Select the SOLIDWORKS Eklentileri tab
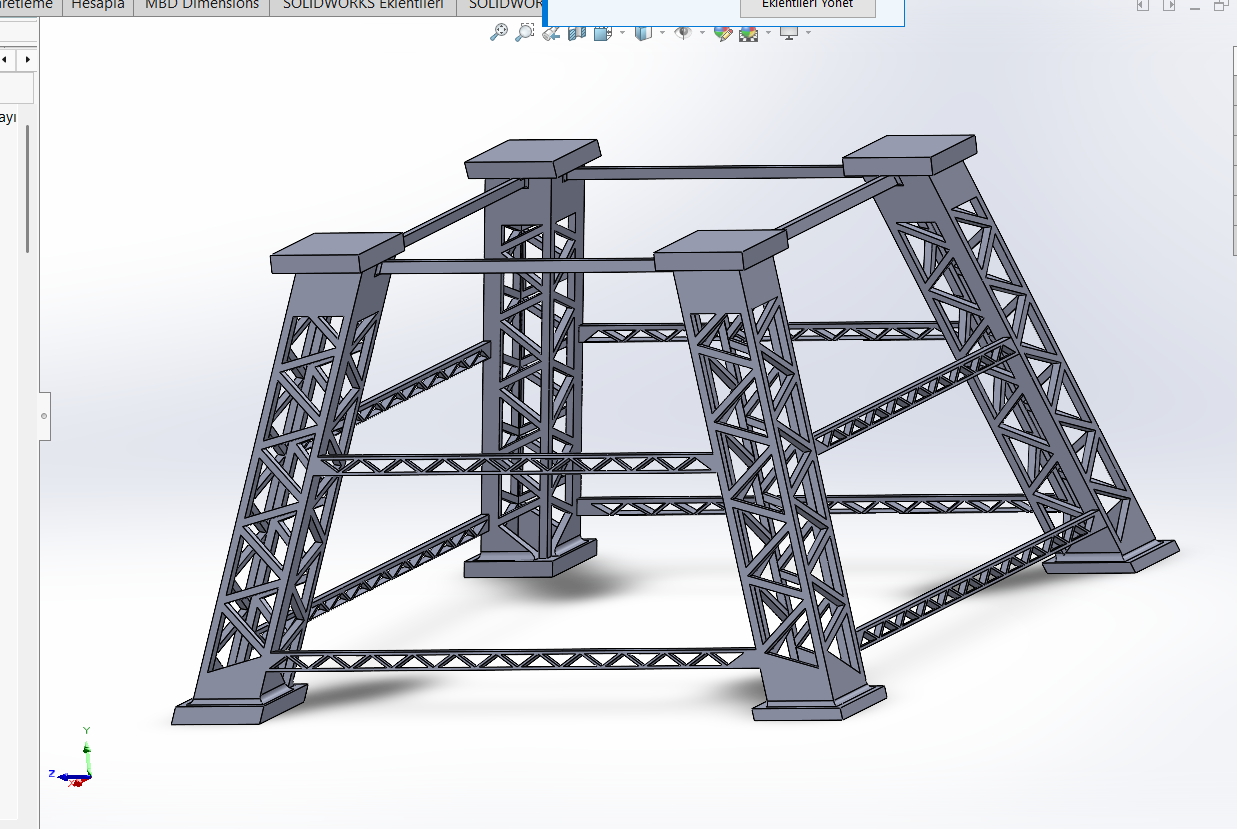 click(x=363, y=5)
